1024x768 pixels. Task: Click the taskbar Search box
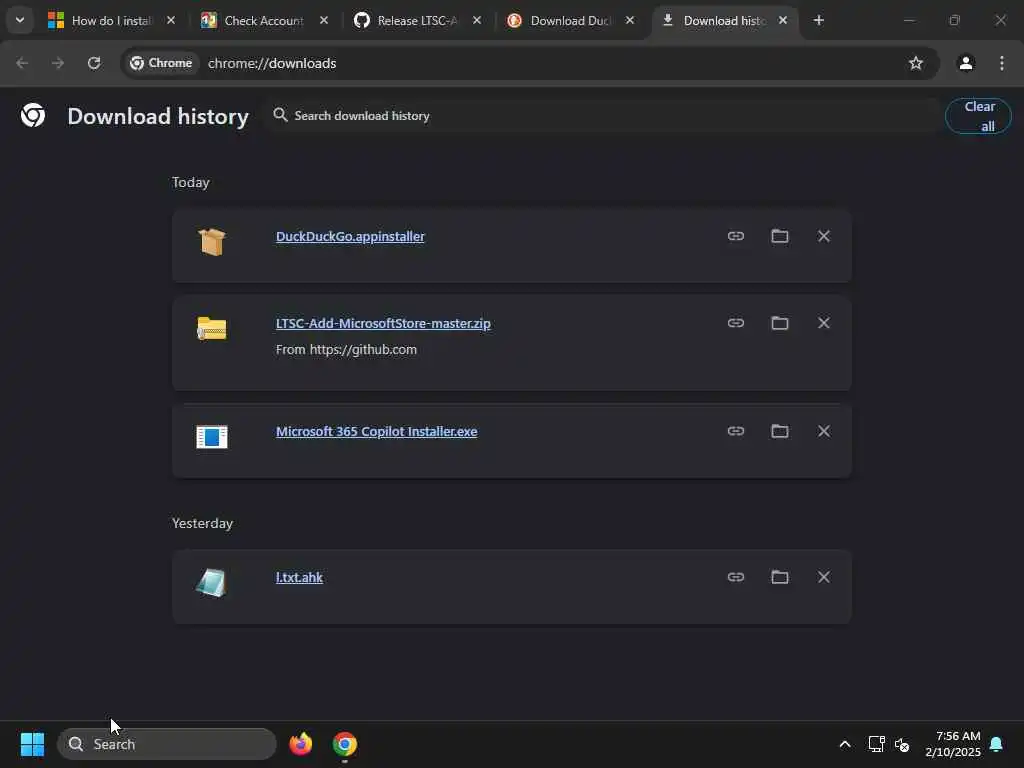(x=167, y=744)
